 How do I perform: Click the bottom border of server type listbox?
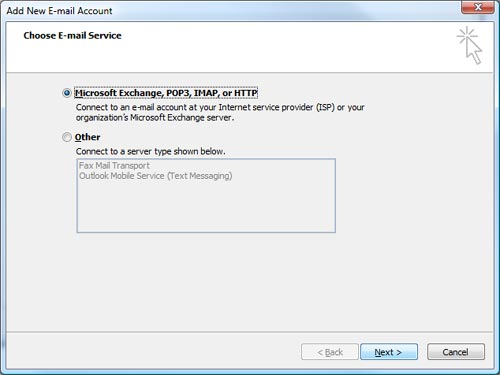[206, 232]
